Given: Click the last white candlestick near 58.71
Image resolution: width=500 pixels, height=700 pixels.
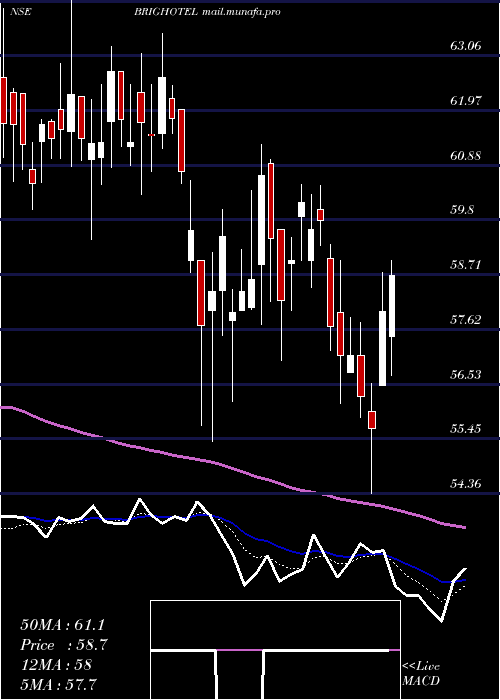Looking at the screenshot, I should pyautogui.click(x=392, y=306).
